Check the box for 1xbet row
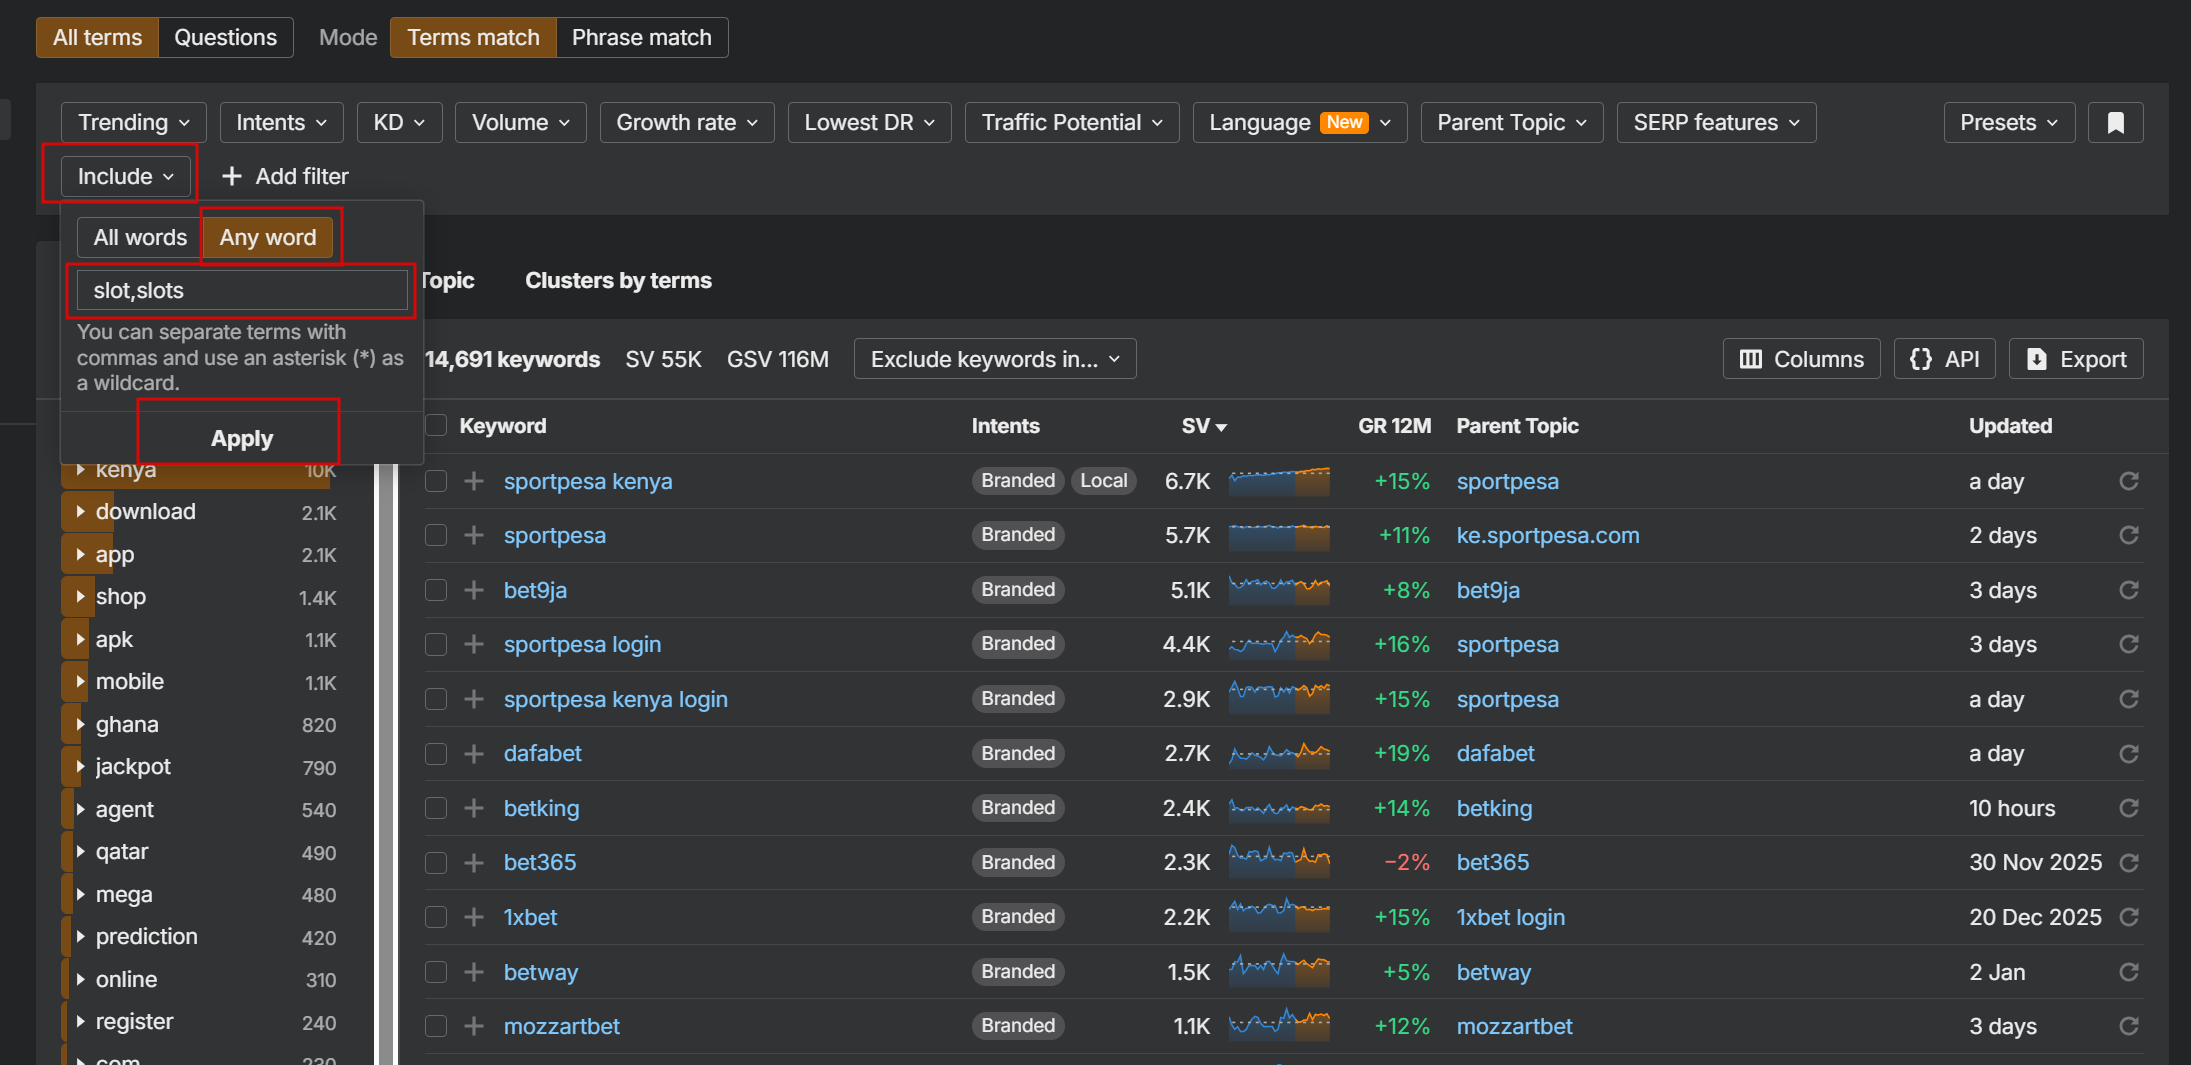The image size is (2191, 1065). 436,917
